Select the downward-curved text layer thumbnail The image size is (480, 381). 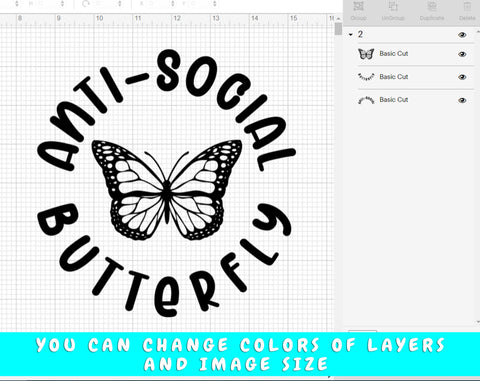[366, 77]
